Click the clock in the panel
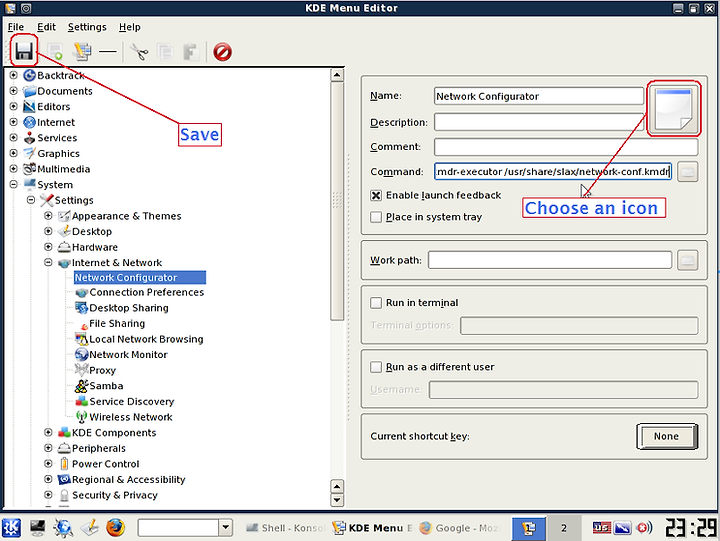The width and height of the screenshot is (720, 541). click(692, 528)
